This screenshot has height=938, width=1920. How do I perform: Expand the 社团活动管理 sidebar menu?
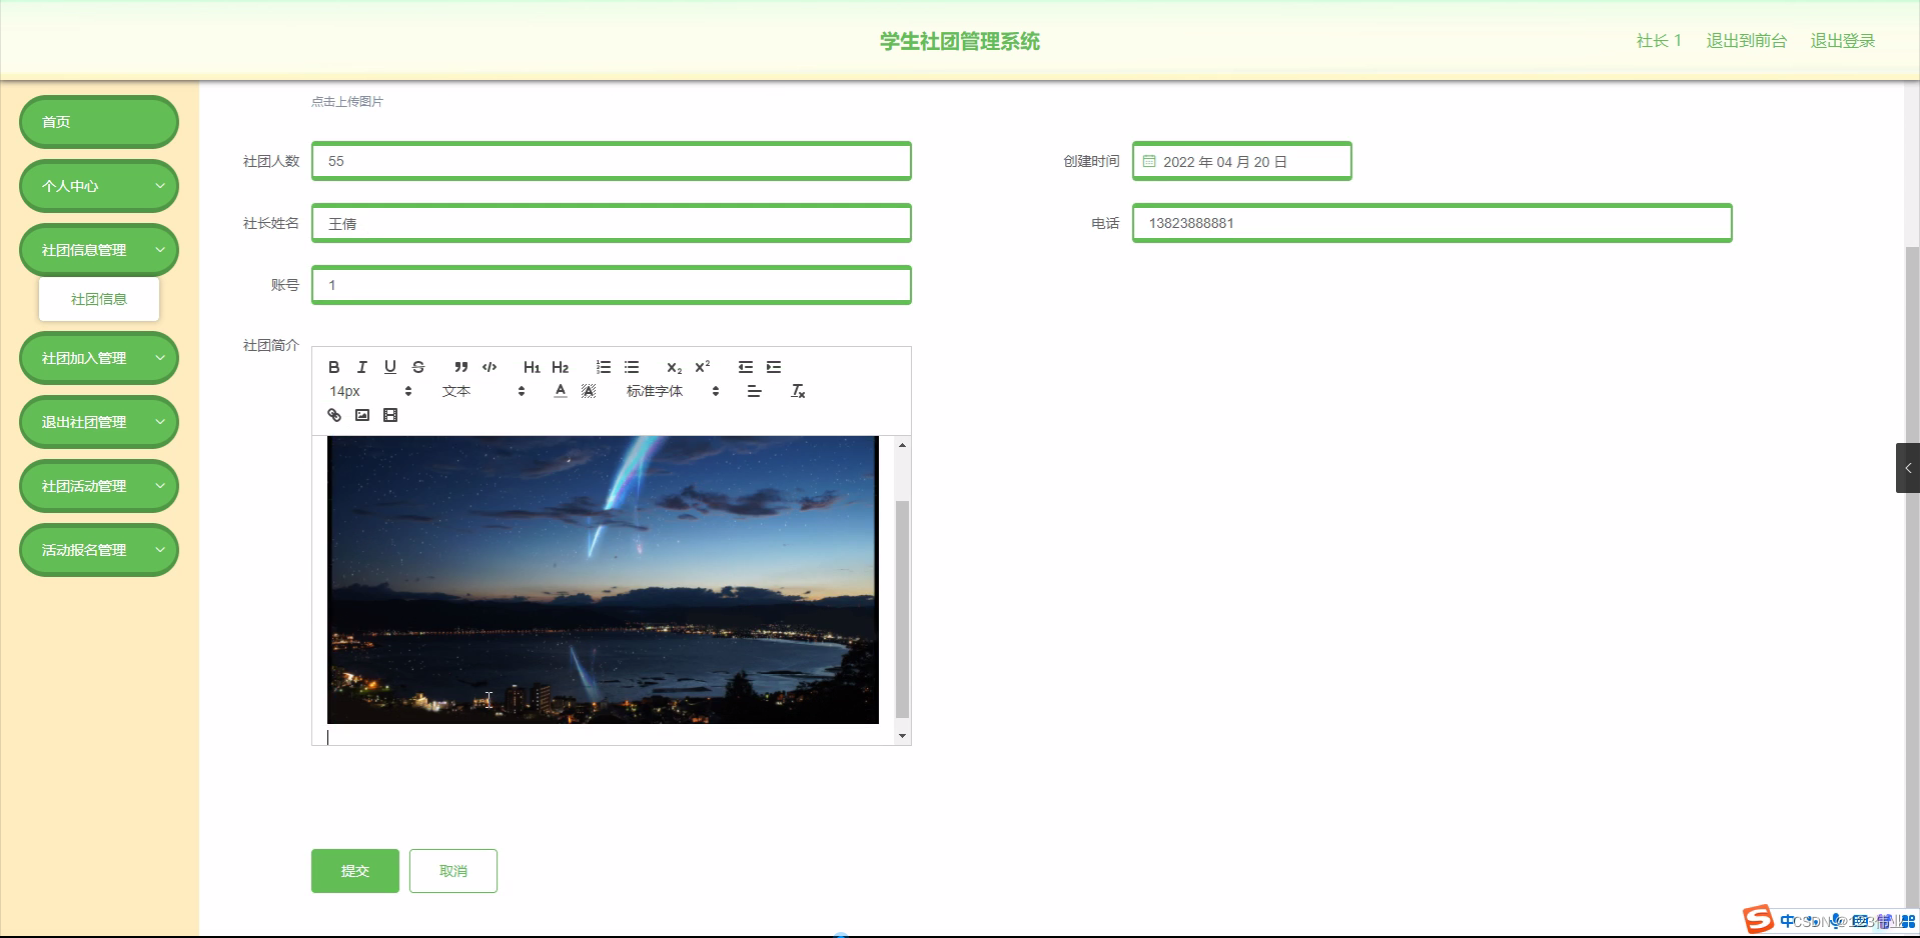tap(99, 486)
